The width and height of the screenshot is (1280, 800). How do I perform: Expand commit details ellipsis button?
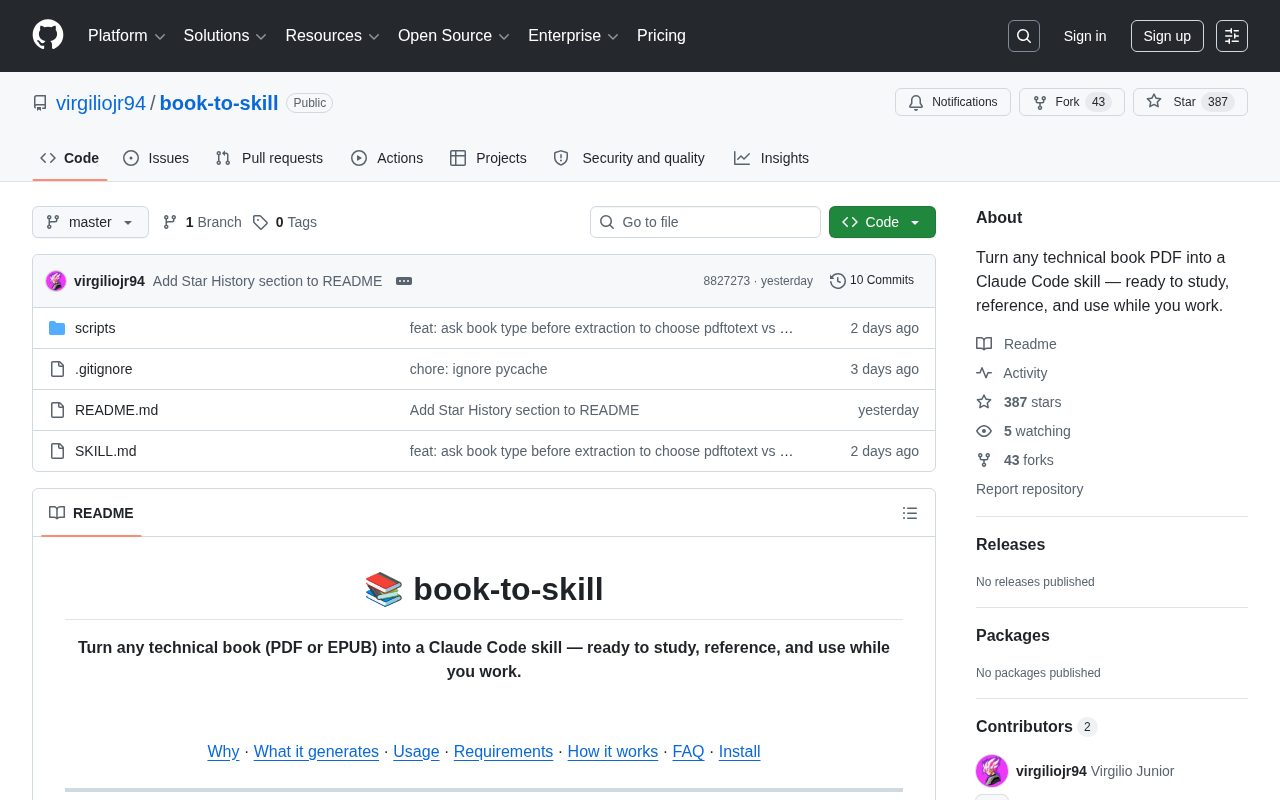click(x=404, y=281)
